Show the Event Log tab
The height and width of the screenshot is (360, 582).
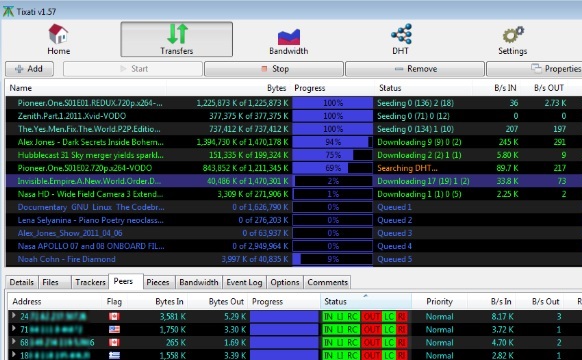244,282
